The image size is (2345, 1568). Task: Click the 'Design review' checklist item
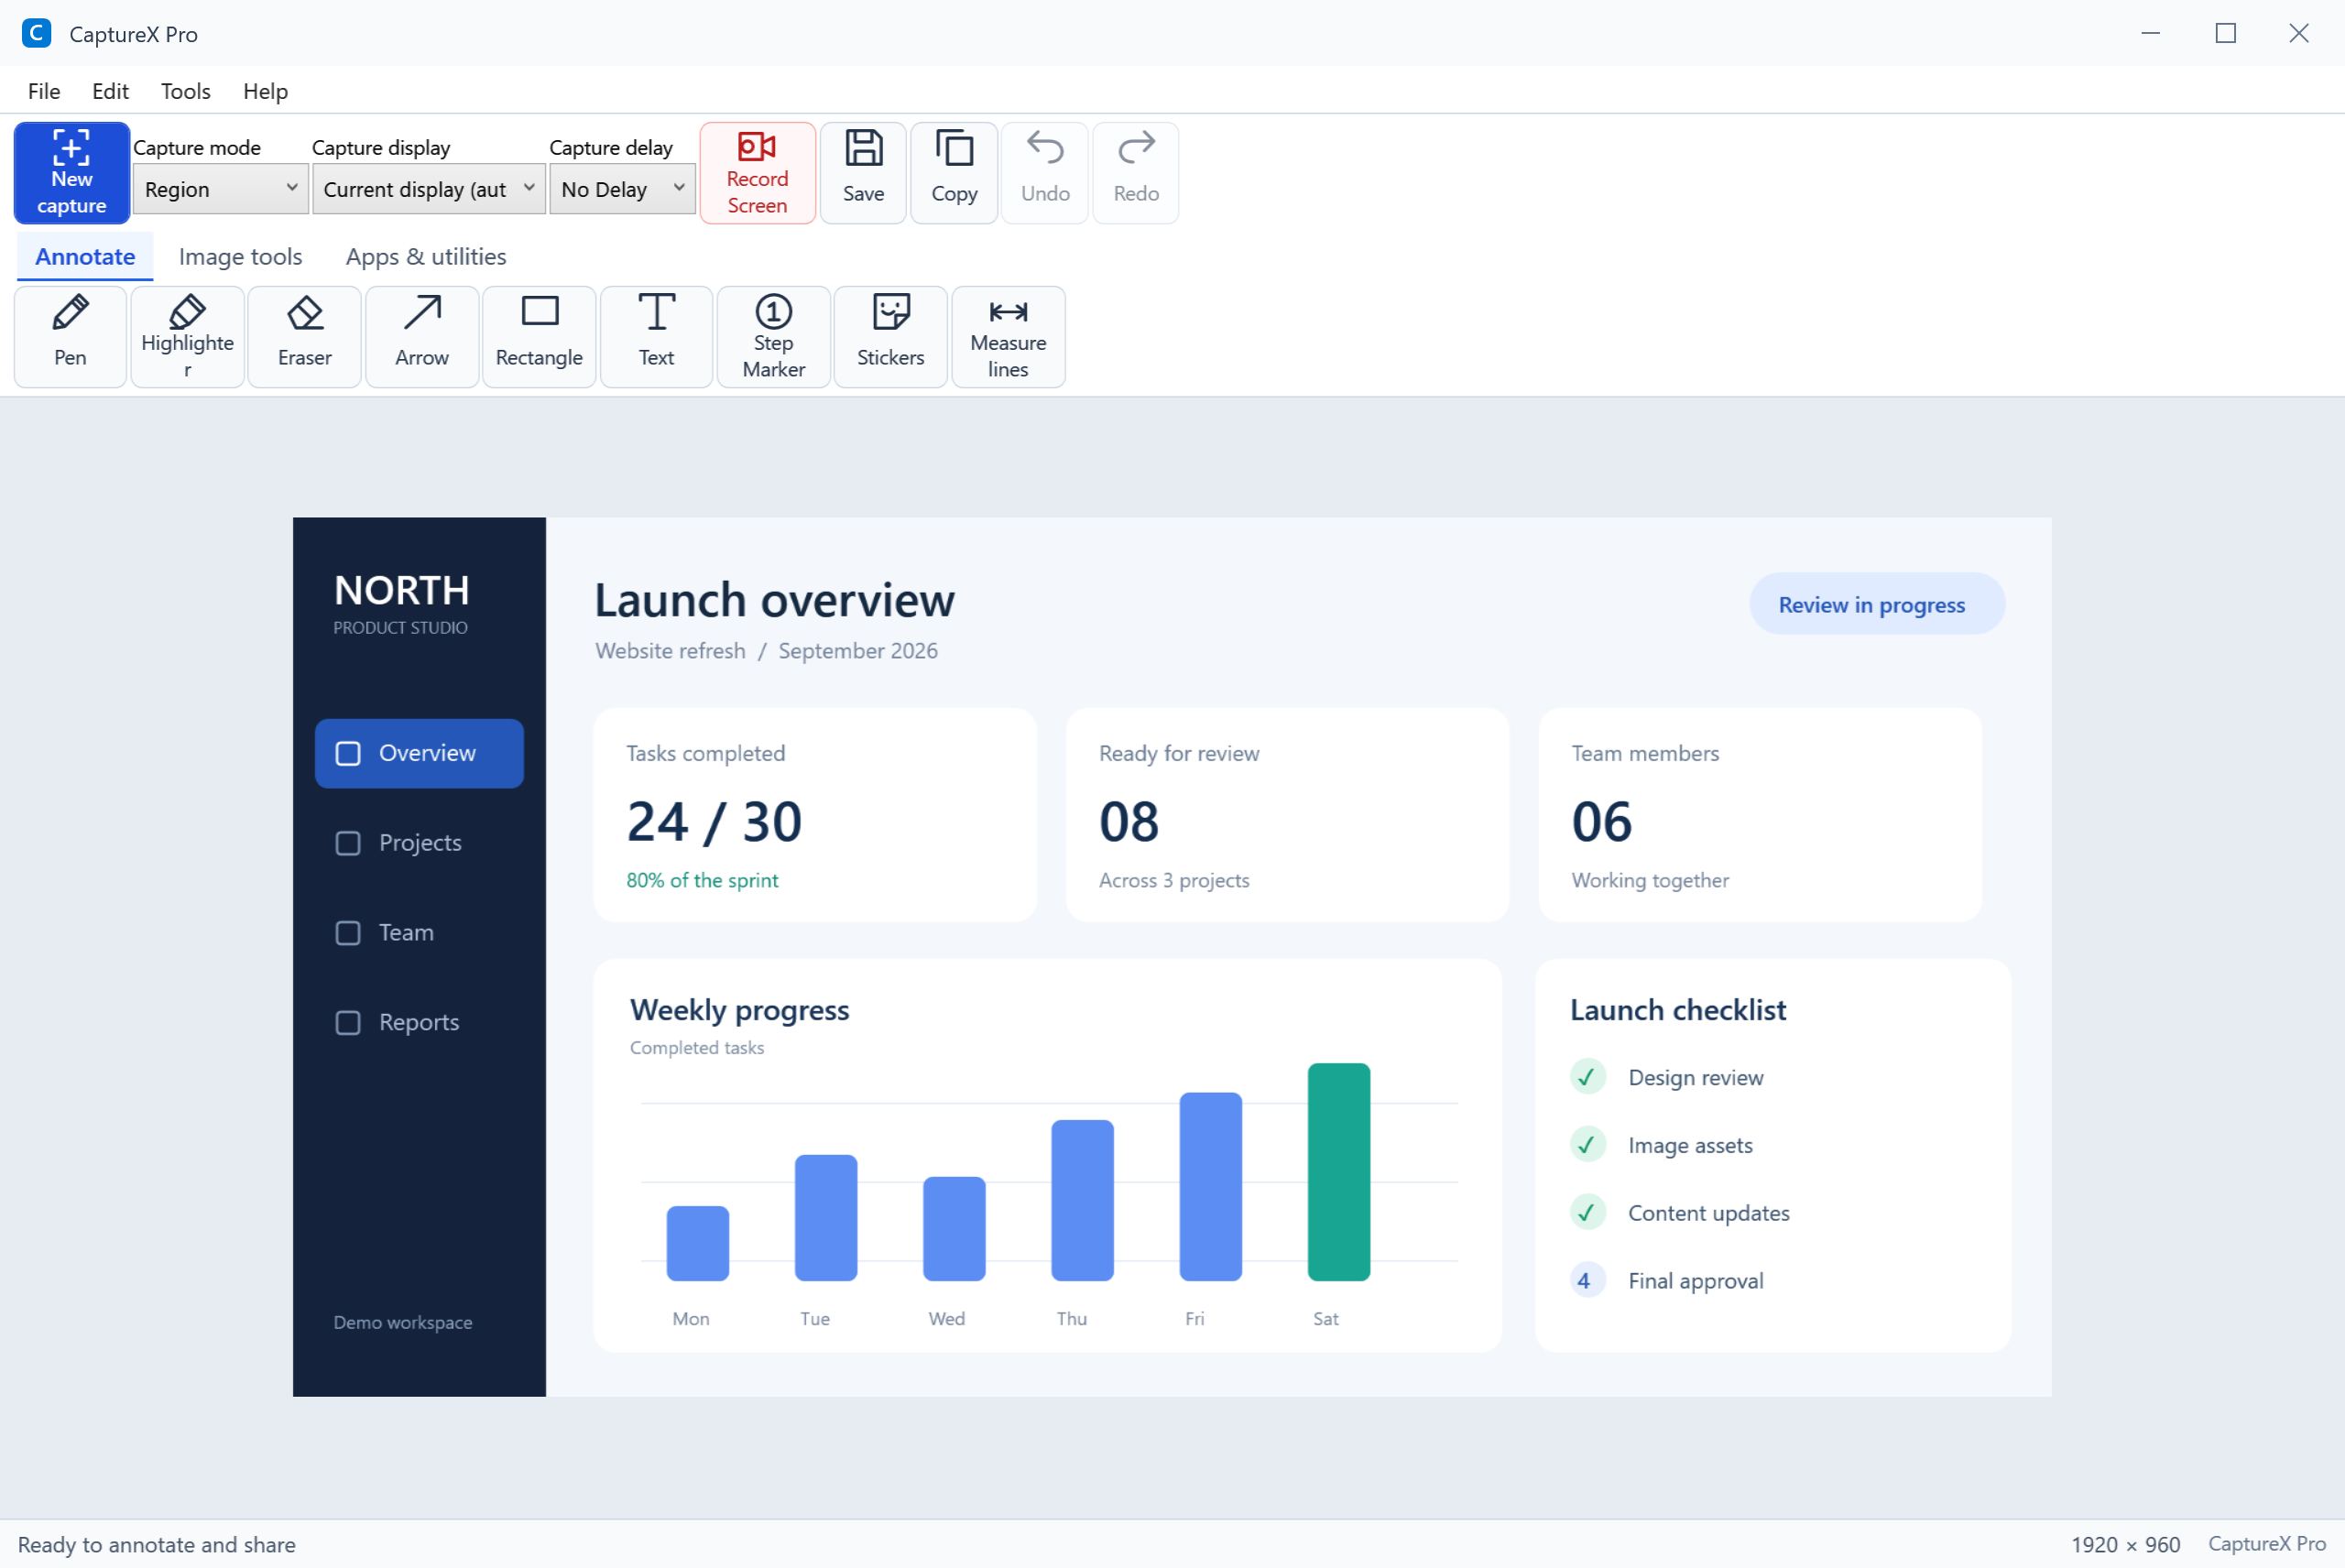point(1695,1077)
